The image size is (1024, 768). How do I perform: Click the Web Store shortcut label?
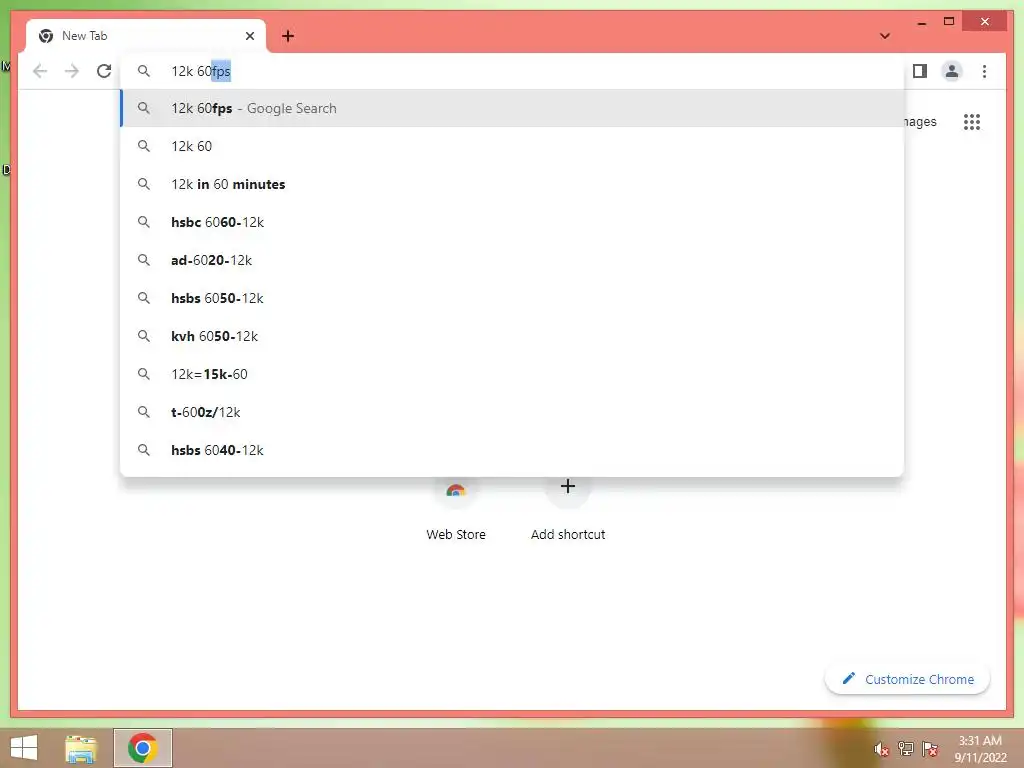tap(456, 534)
